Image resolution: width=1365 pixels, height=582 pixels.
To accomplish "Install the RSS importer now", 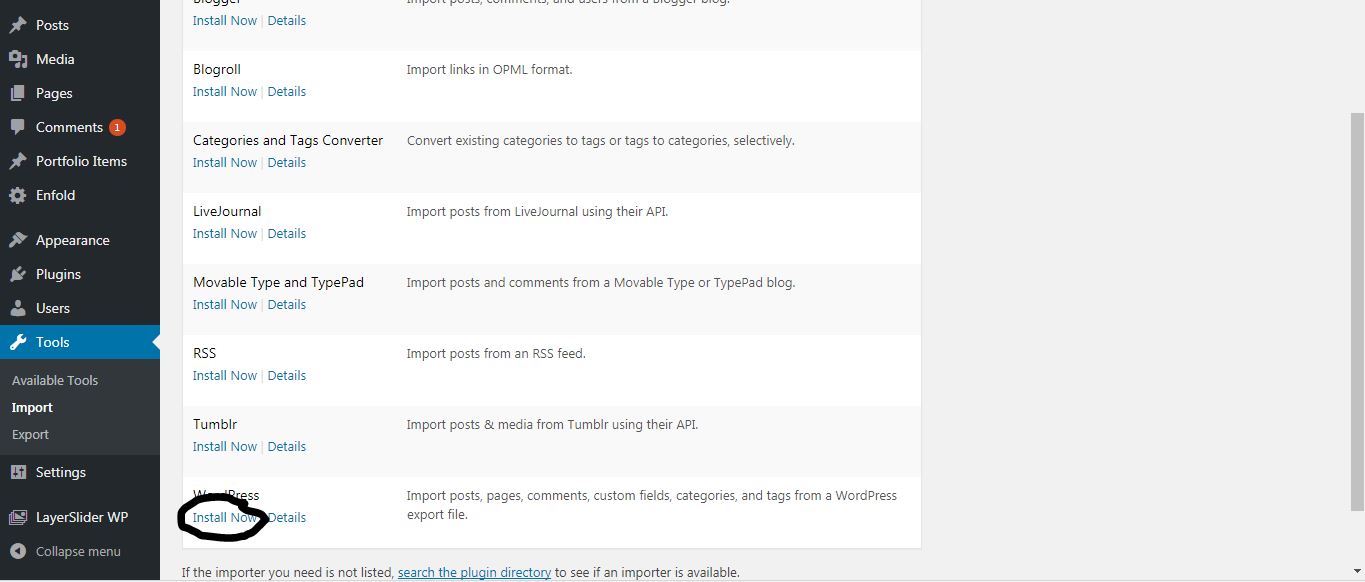I will 225,375.
